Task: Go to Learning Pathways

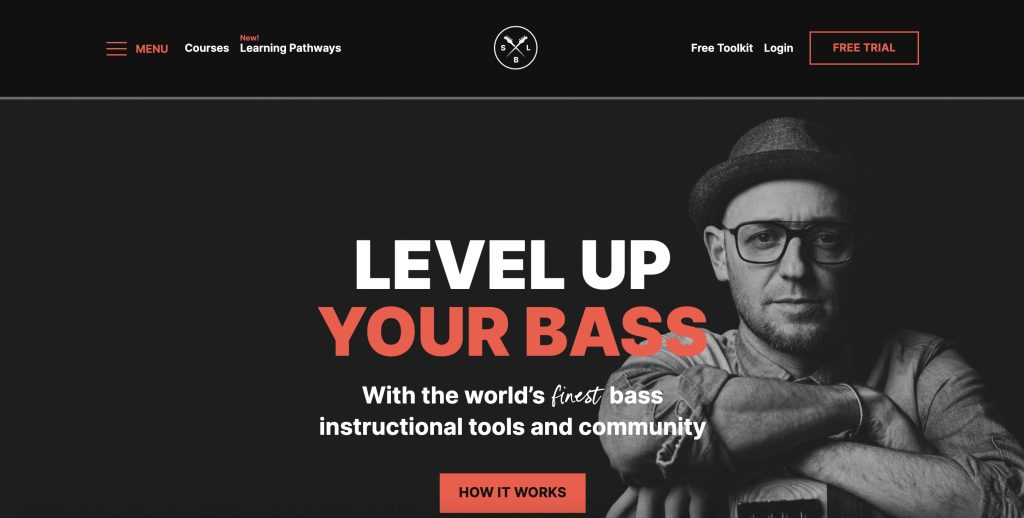Action: [x=291, y=48]
